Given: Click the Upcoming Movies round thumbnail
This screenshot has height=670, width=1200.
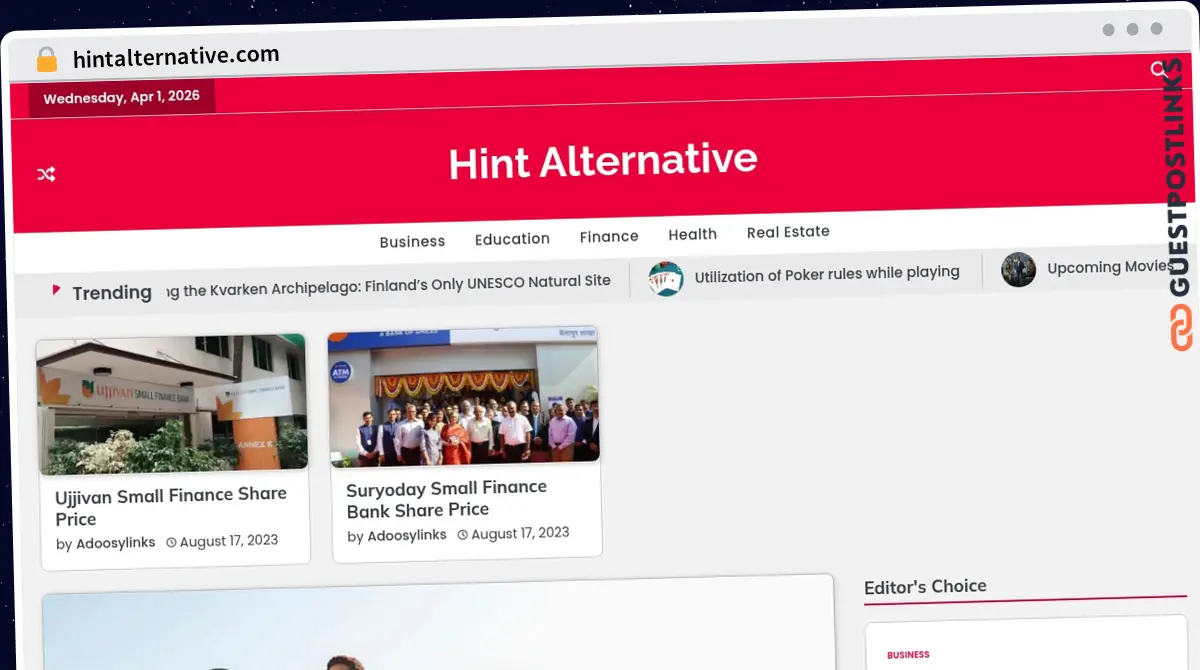Looking at the screenshot, I should click(1018, 270).
